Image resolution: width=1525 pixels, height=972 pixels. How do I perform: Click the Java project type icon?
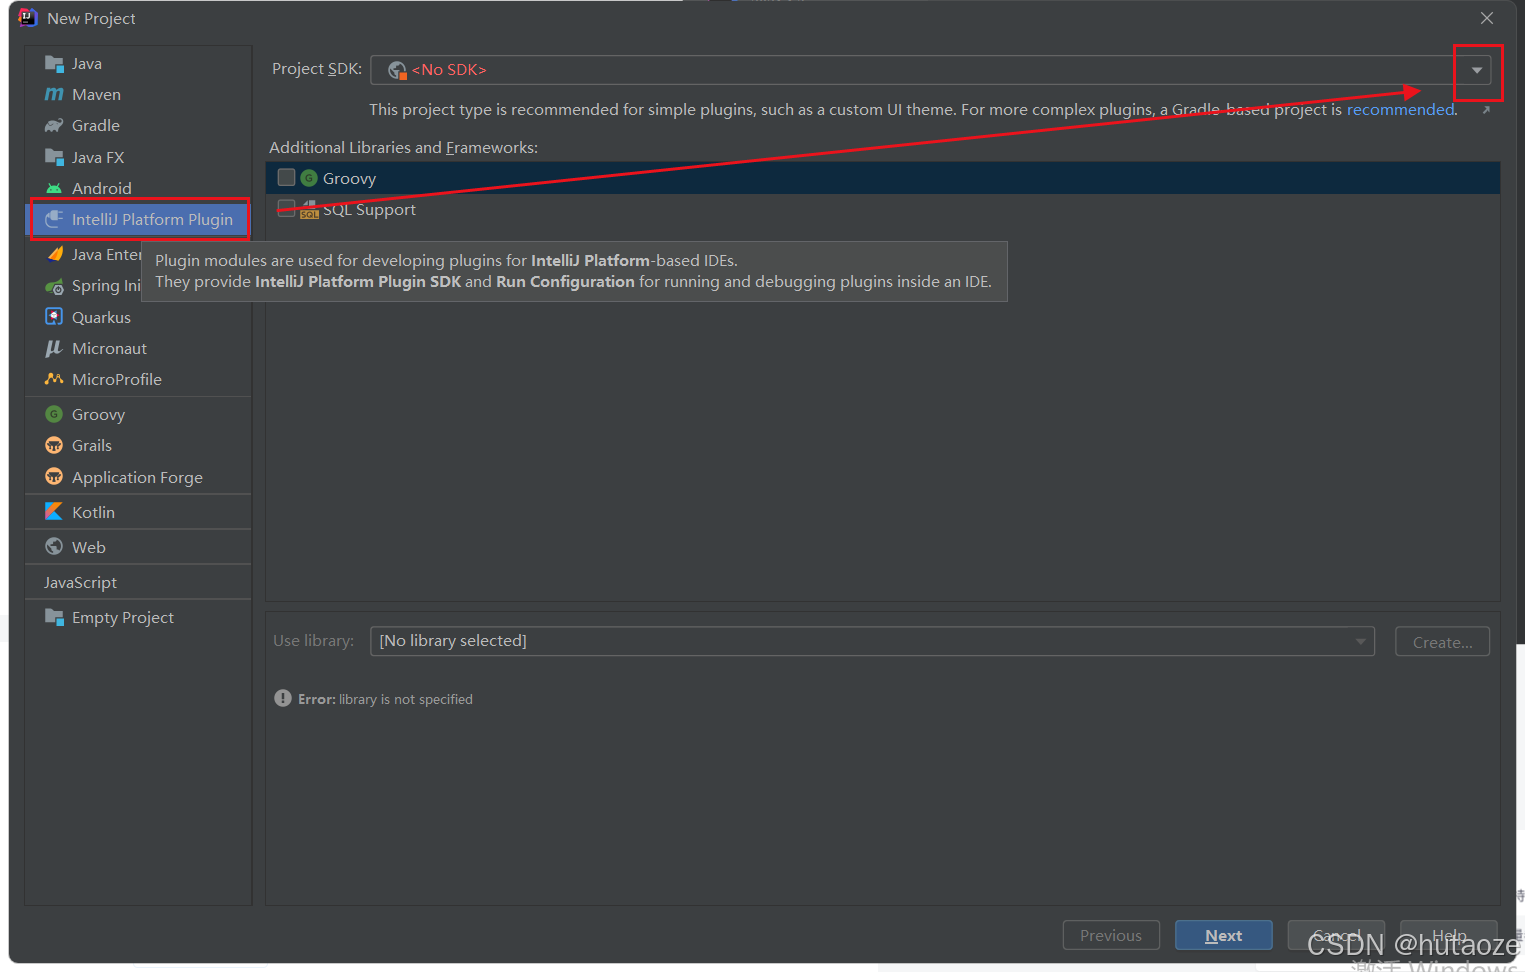pyautogui.click(x=54, y=63)
